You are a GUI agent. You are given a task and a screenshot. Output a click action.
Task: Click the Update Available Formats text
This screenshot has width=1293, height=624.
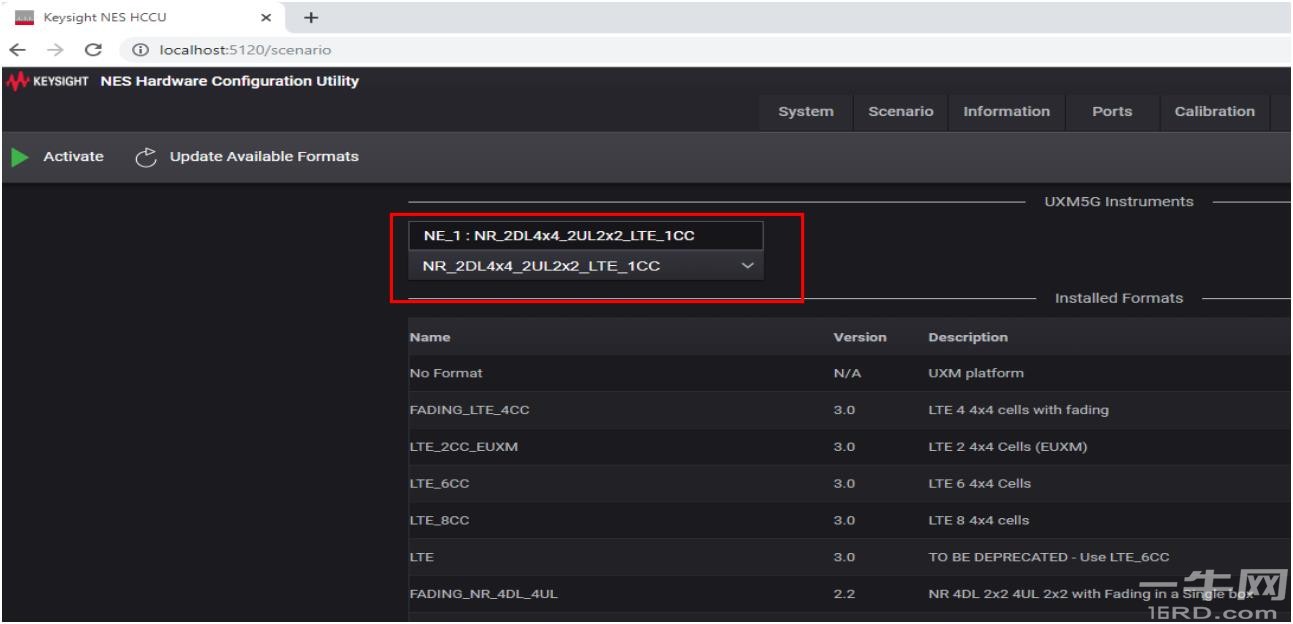[264, 157]
